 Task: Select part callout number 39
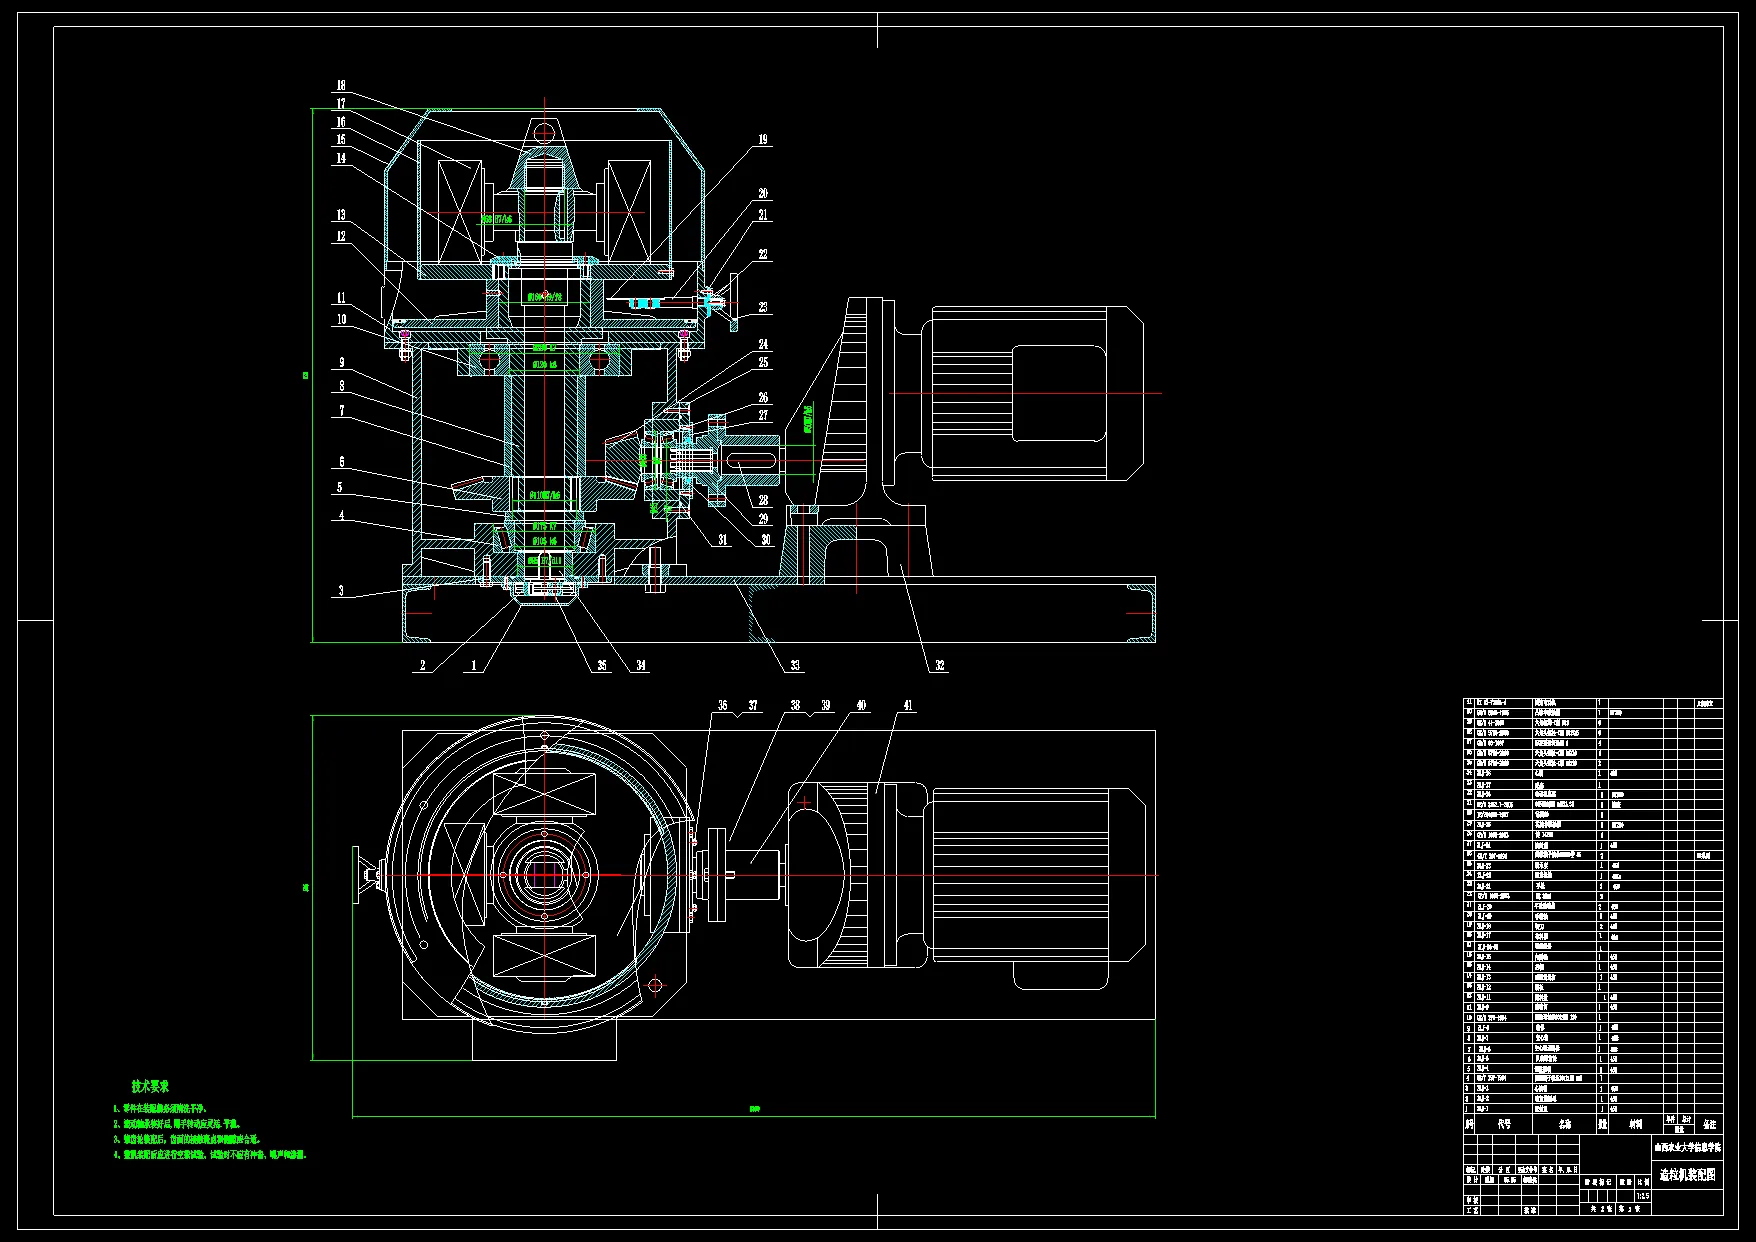[x=825, y=706]
